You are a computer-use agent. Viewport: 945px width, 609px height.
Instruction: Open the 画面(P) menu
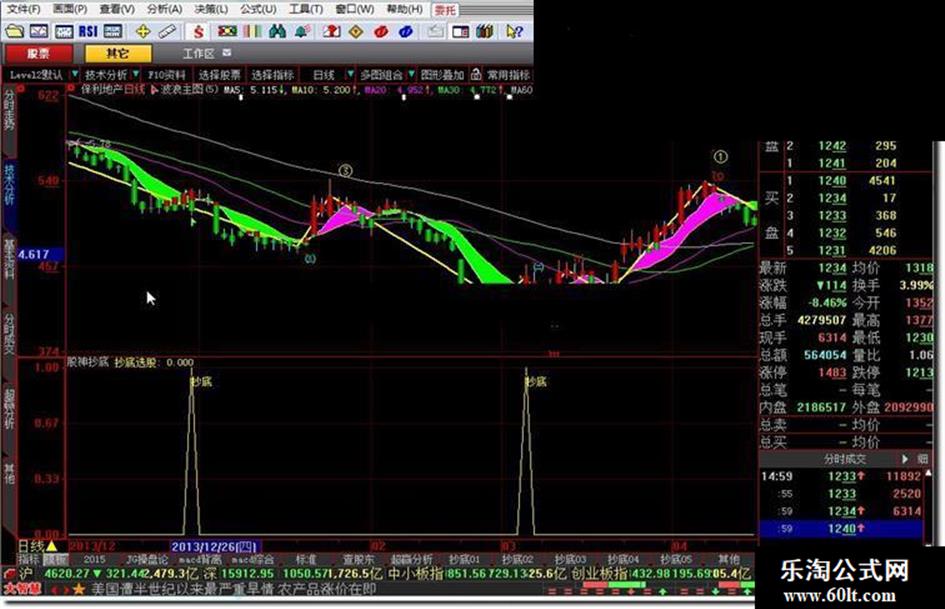click(70, 9)
